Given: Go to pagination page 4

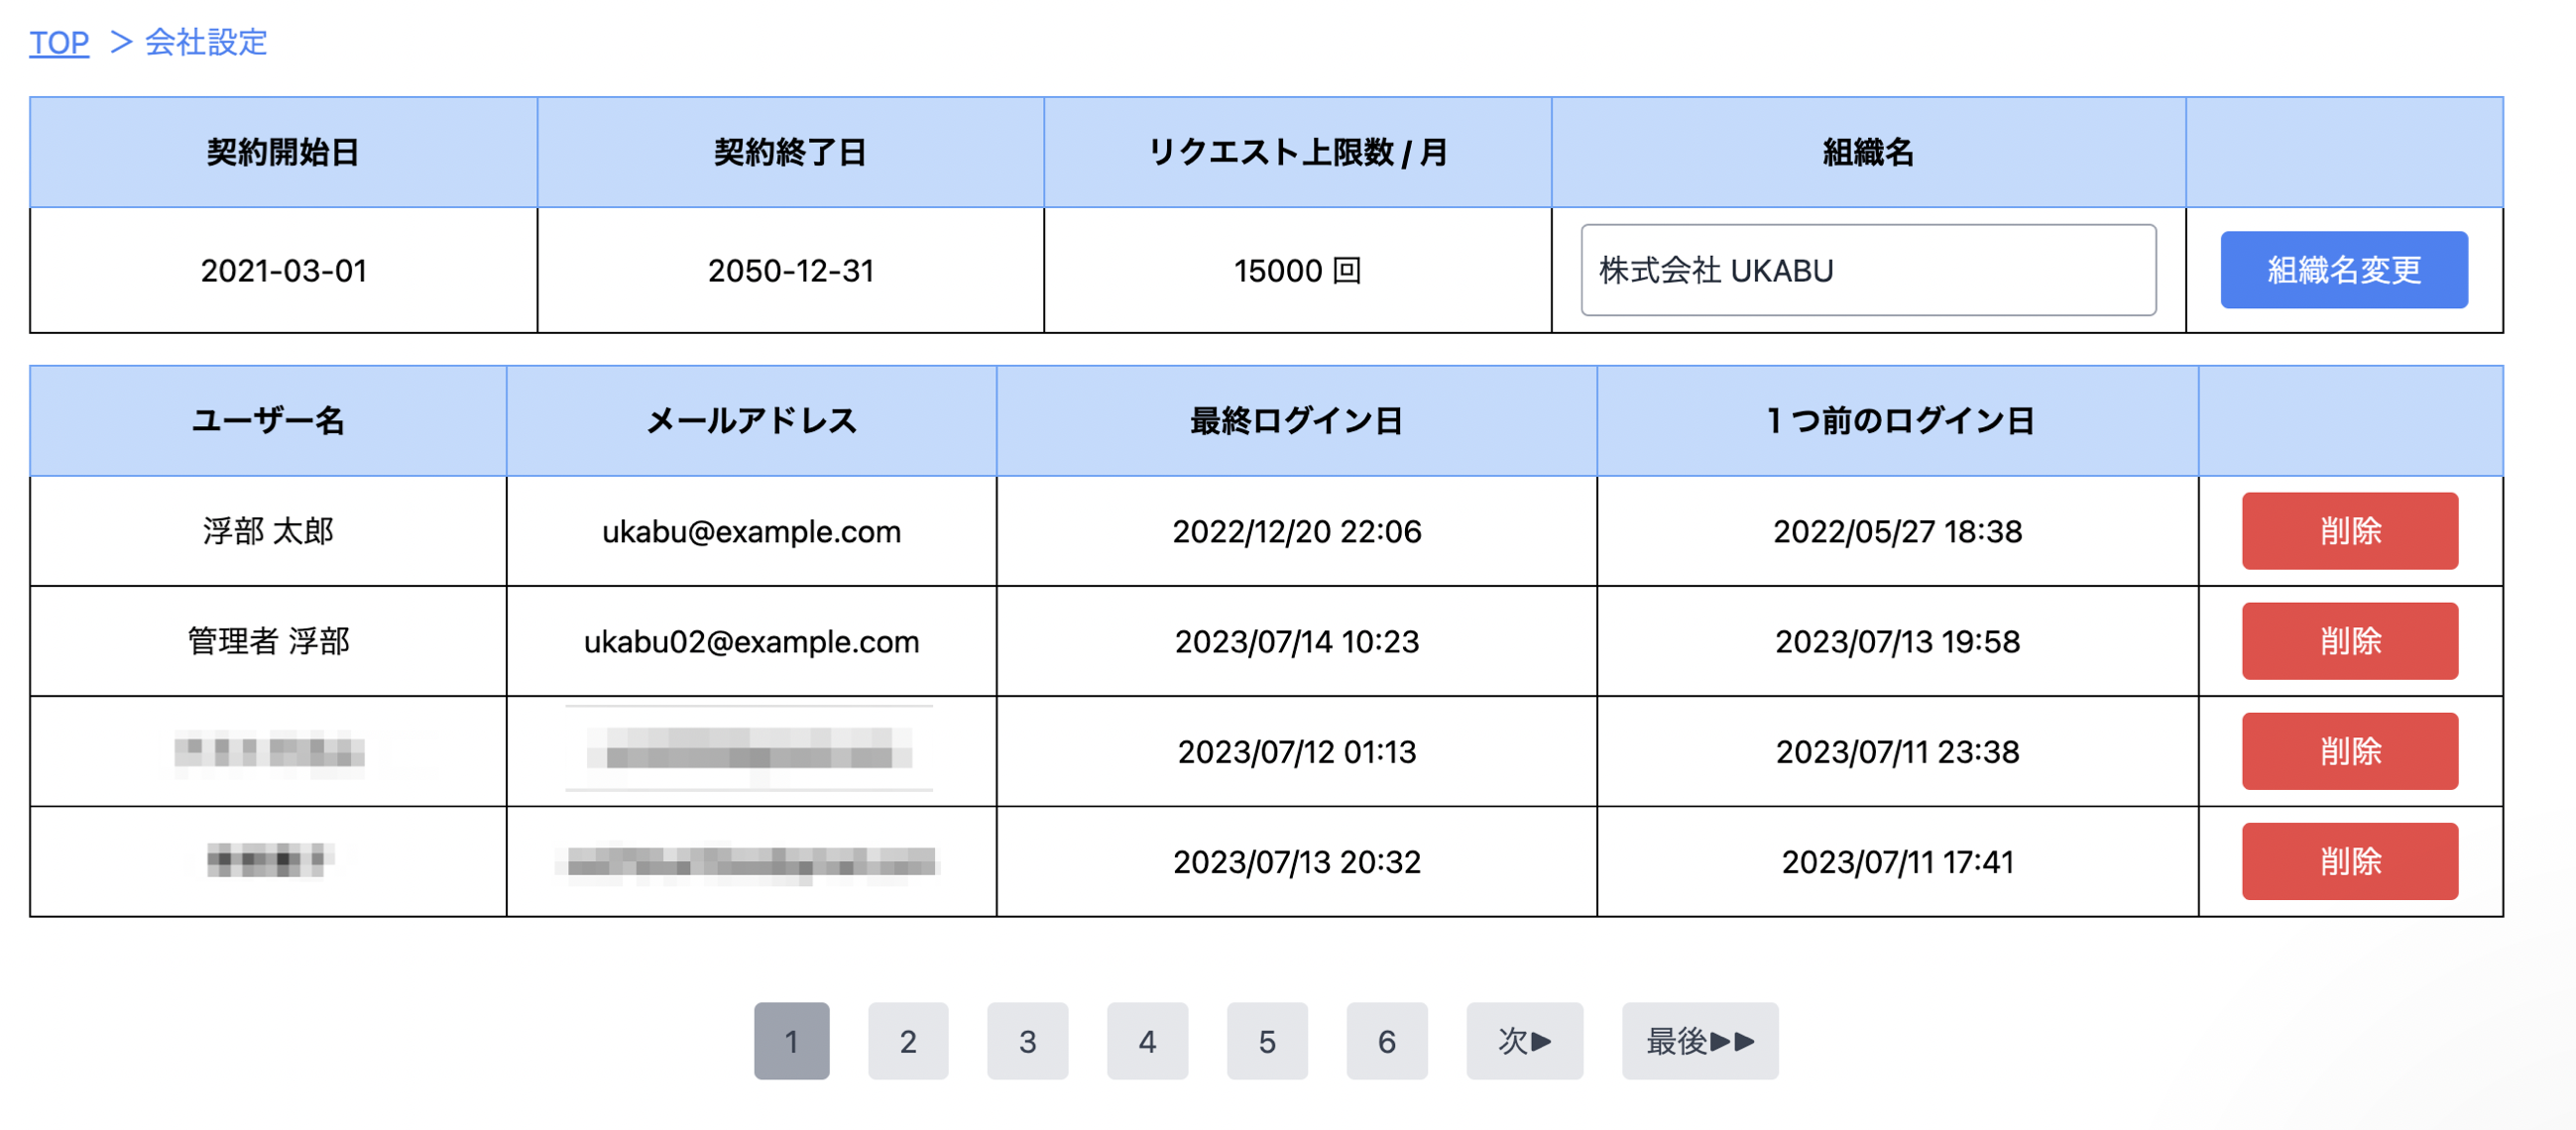Looking at the screenshot, I should pyautogui.click(x=1147, y=1041).
